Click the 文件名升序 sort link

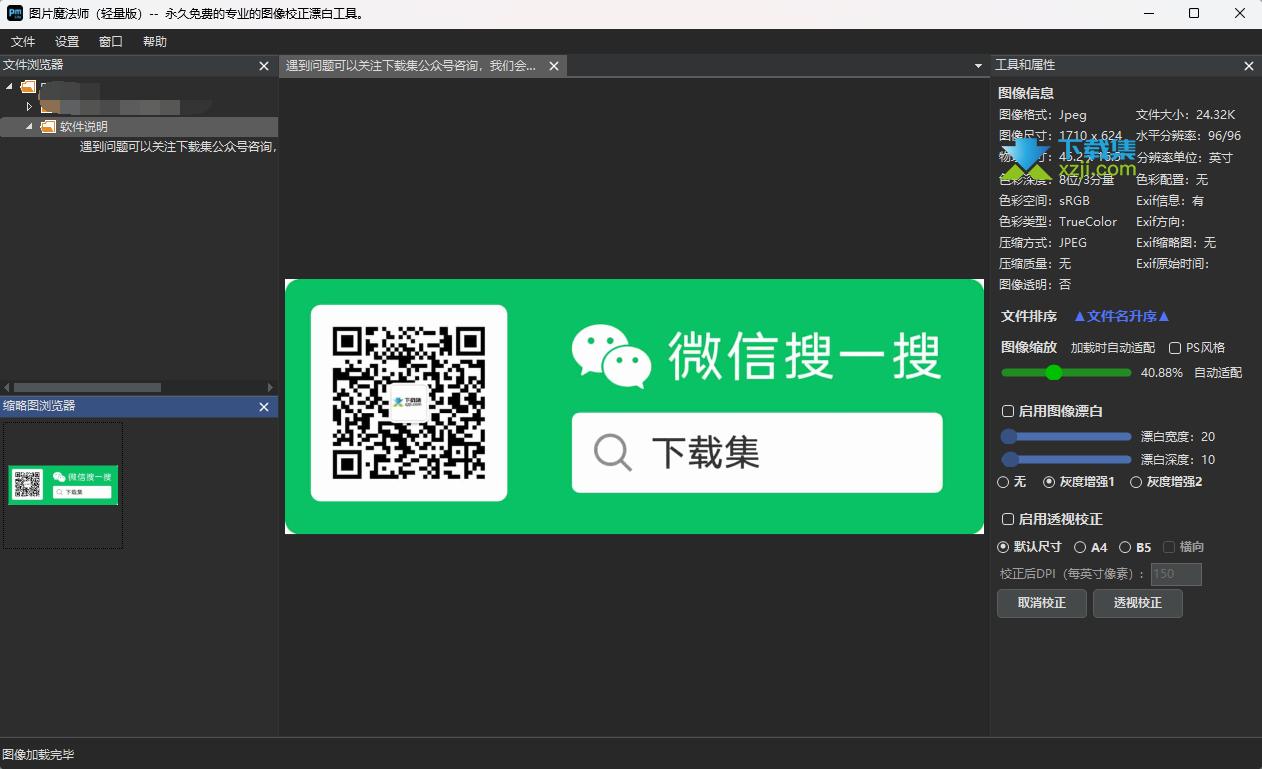[x=1121, y=316]
